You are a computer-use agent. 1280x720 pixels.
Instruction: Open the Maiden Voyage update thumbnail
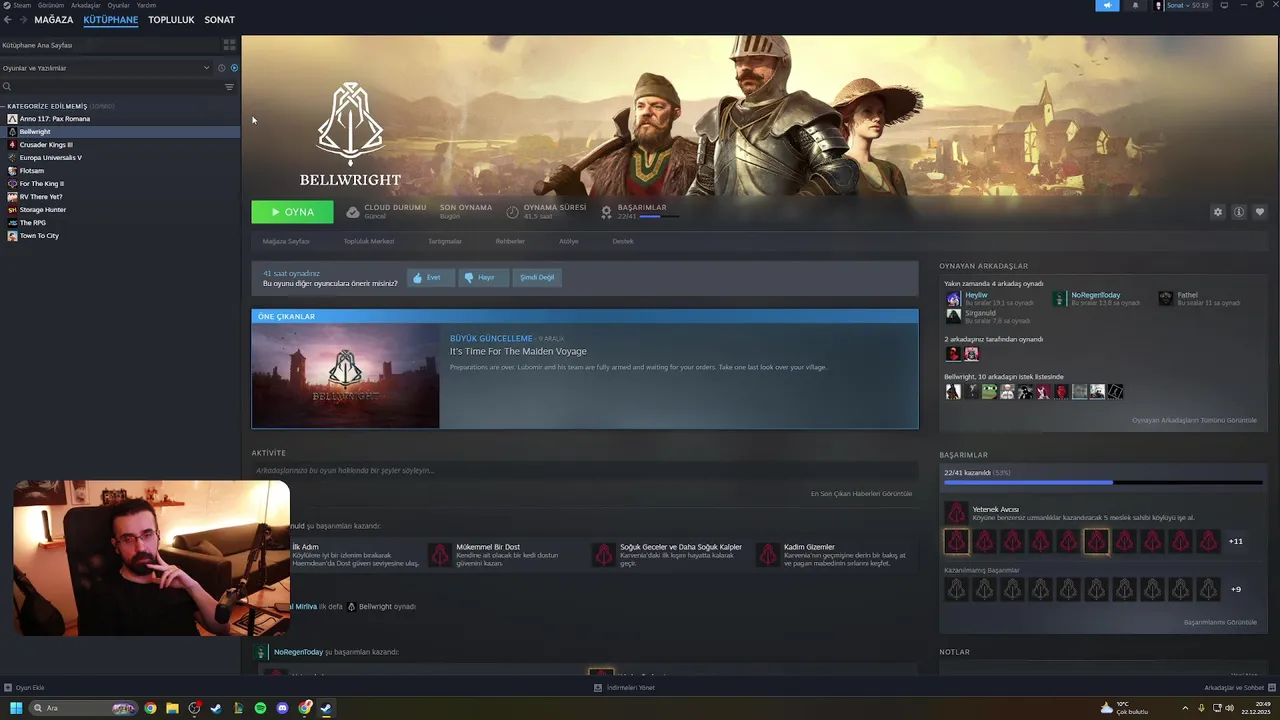pos(345,376)
